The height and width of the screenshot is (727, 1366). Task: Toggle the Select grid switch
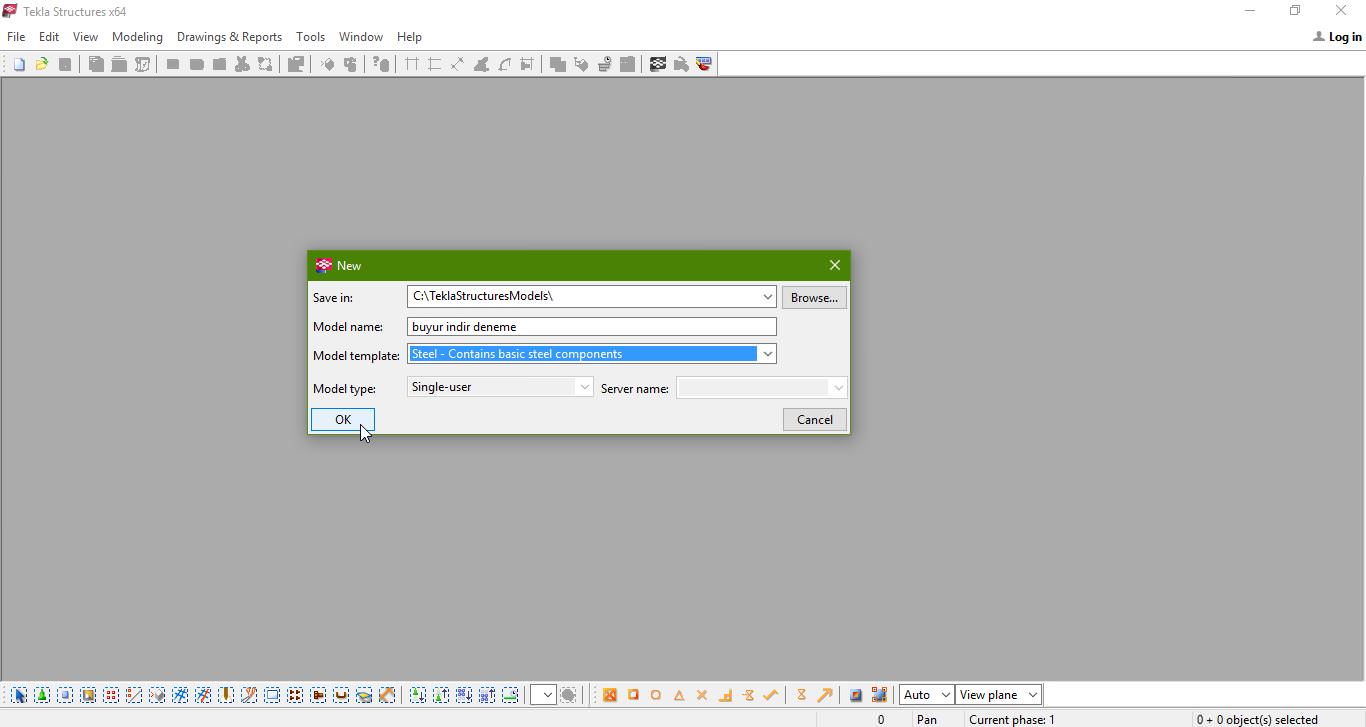pos(180,695)
